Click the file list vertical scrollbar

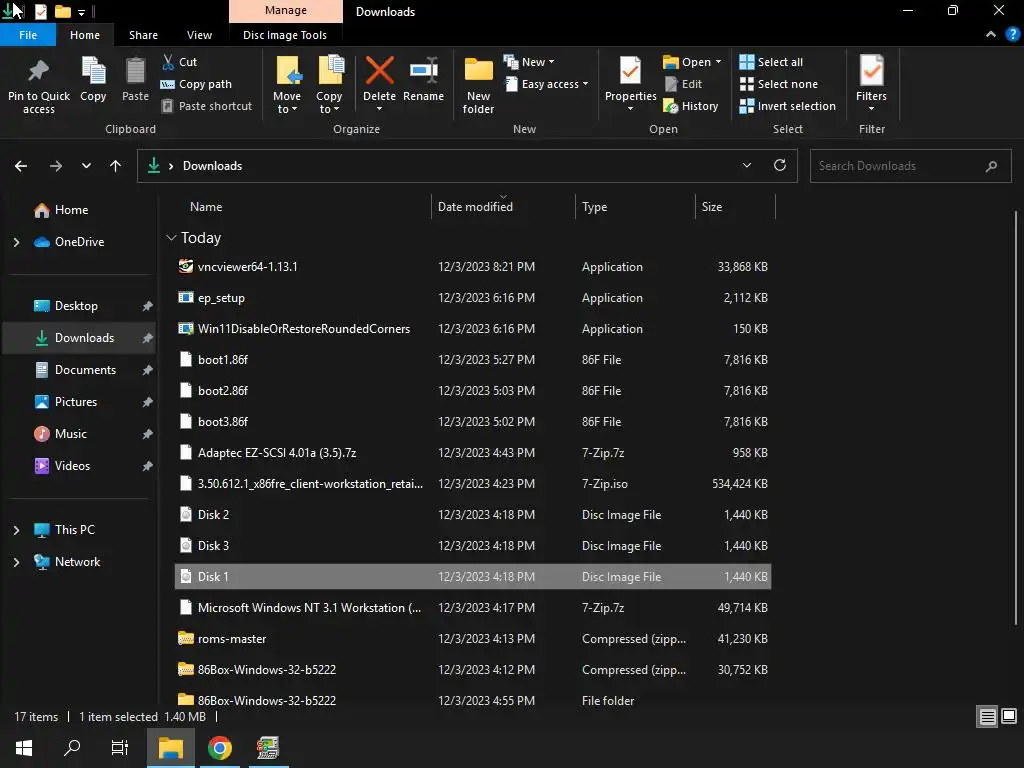[1016, 418]
